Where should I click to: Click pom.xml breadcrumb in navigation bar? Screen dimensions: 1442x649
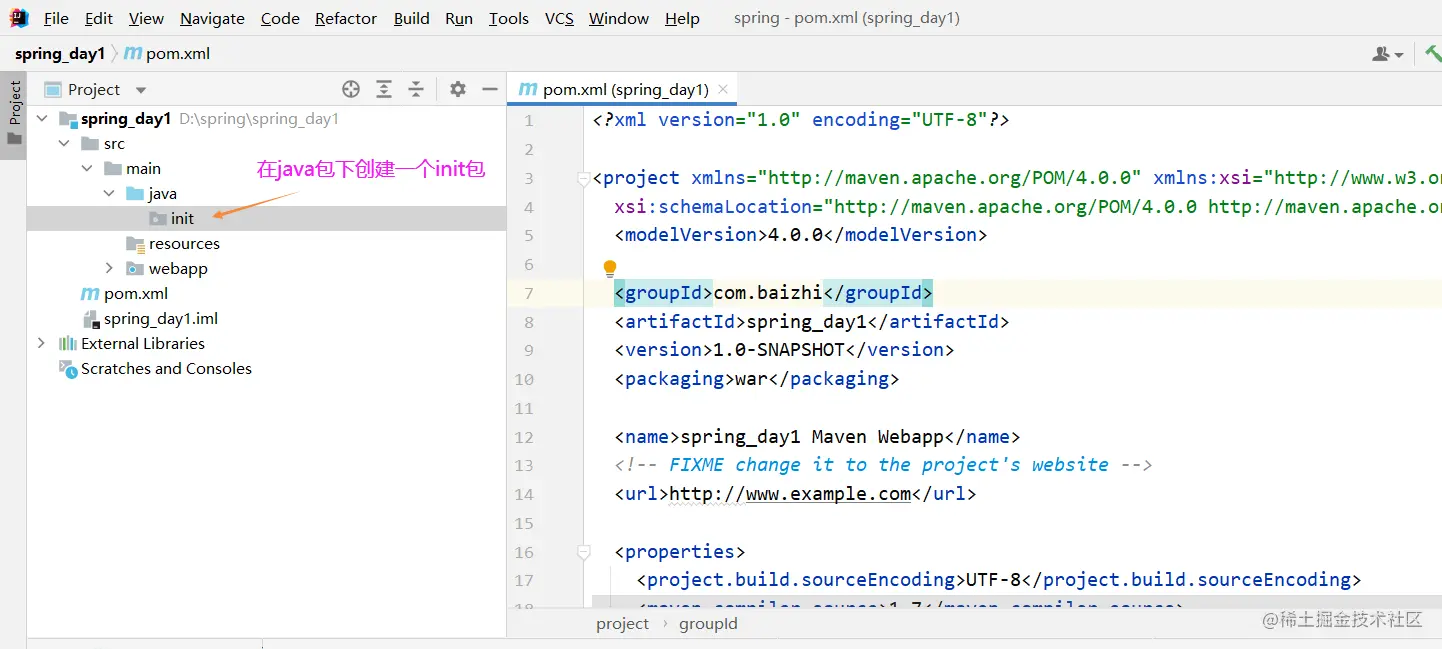167,54
